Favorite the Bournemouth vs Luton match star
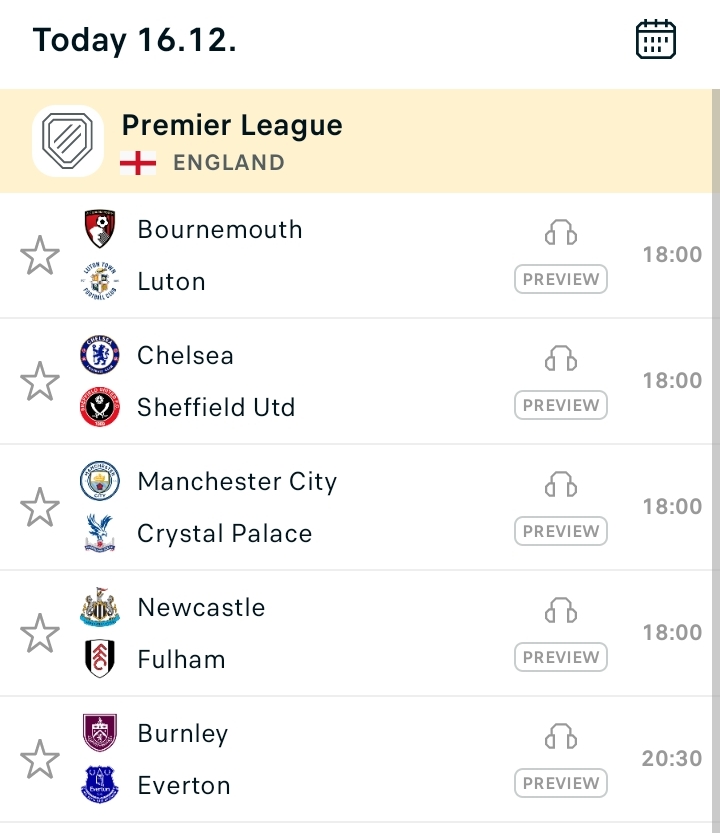 [40, 256]
